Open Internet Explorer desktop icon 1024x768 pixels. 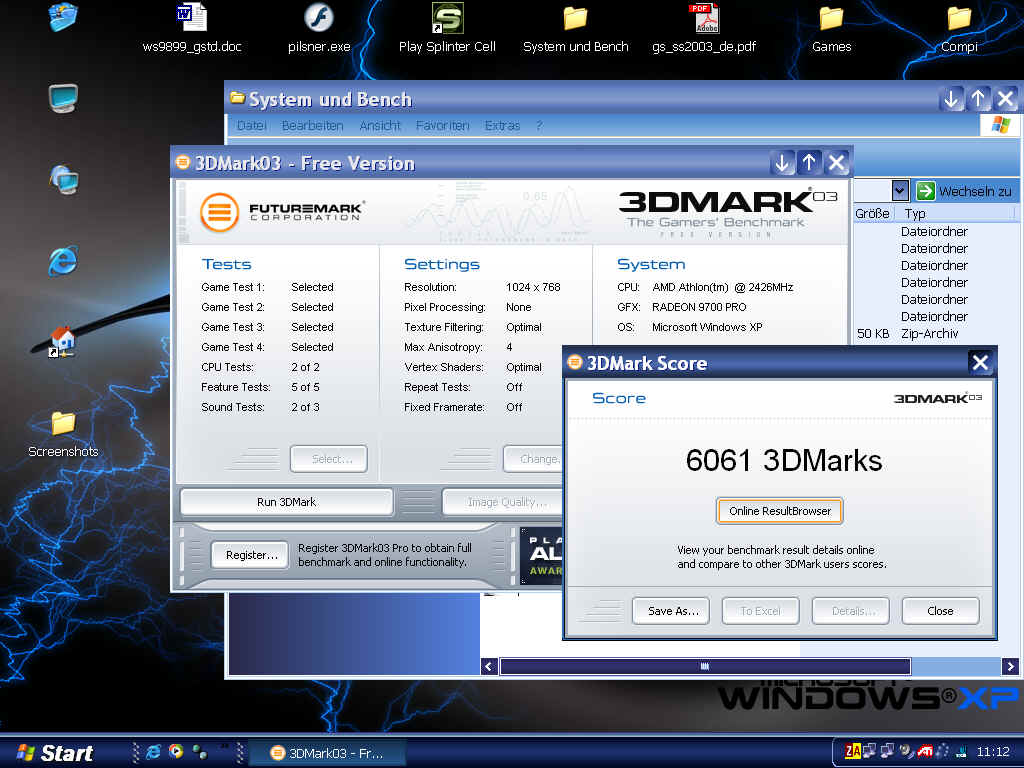click(x=63, y=261)
